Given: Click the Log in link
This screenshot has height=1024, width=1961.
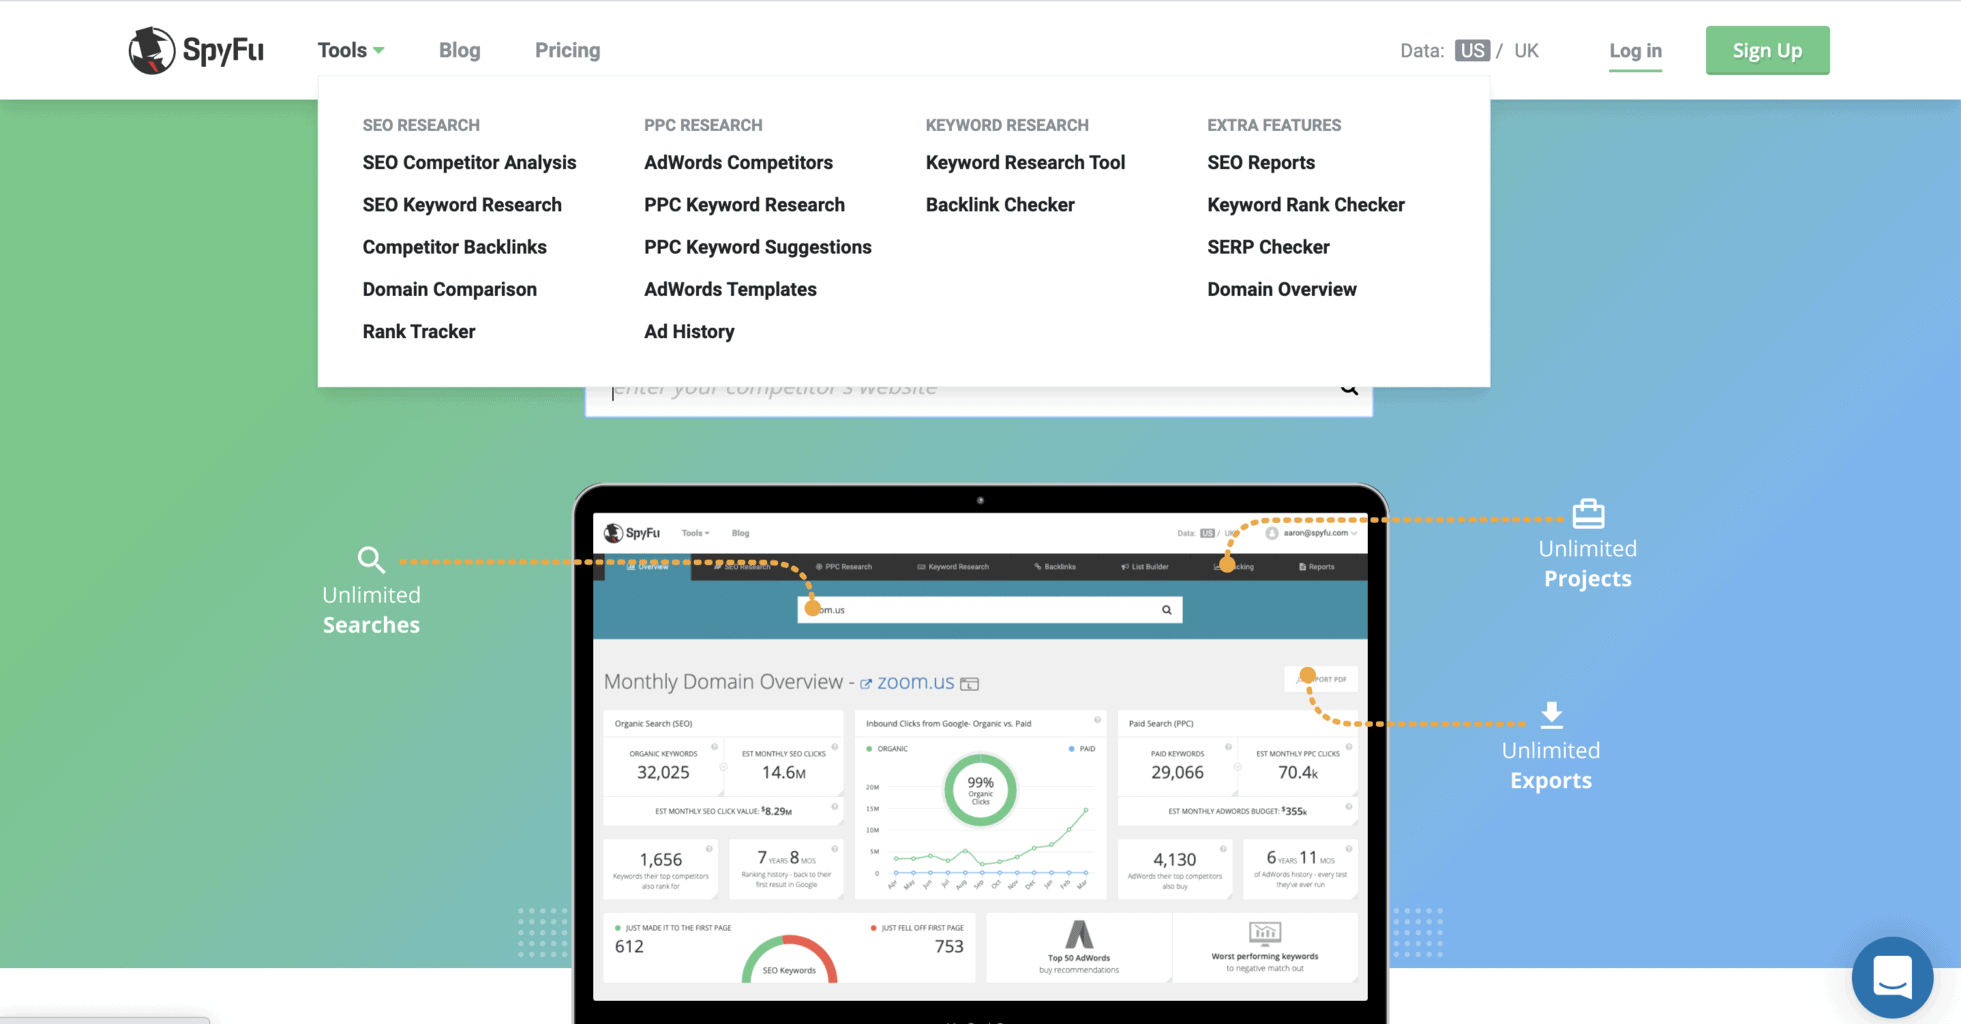Looking at the screenshot, I should tap(1635, 51).
